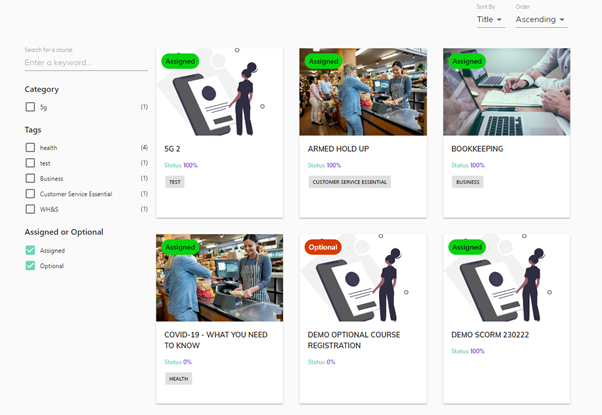Click the CUSTOMER SERVICE ESSENTIAL tag chip

[350, 182]
